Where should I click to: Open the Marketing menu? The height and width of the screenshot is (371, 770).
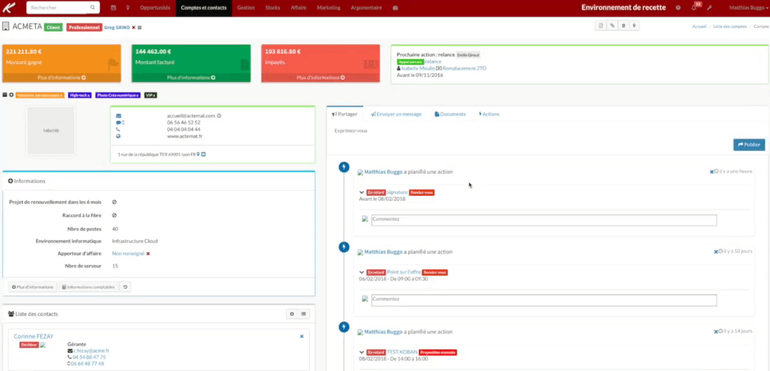pos(328,8)
